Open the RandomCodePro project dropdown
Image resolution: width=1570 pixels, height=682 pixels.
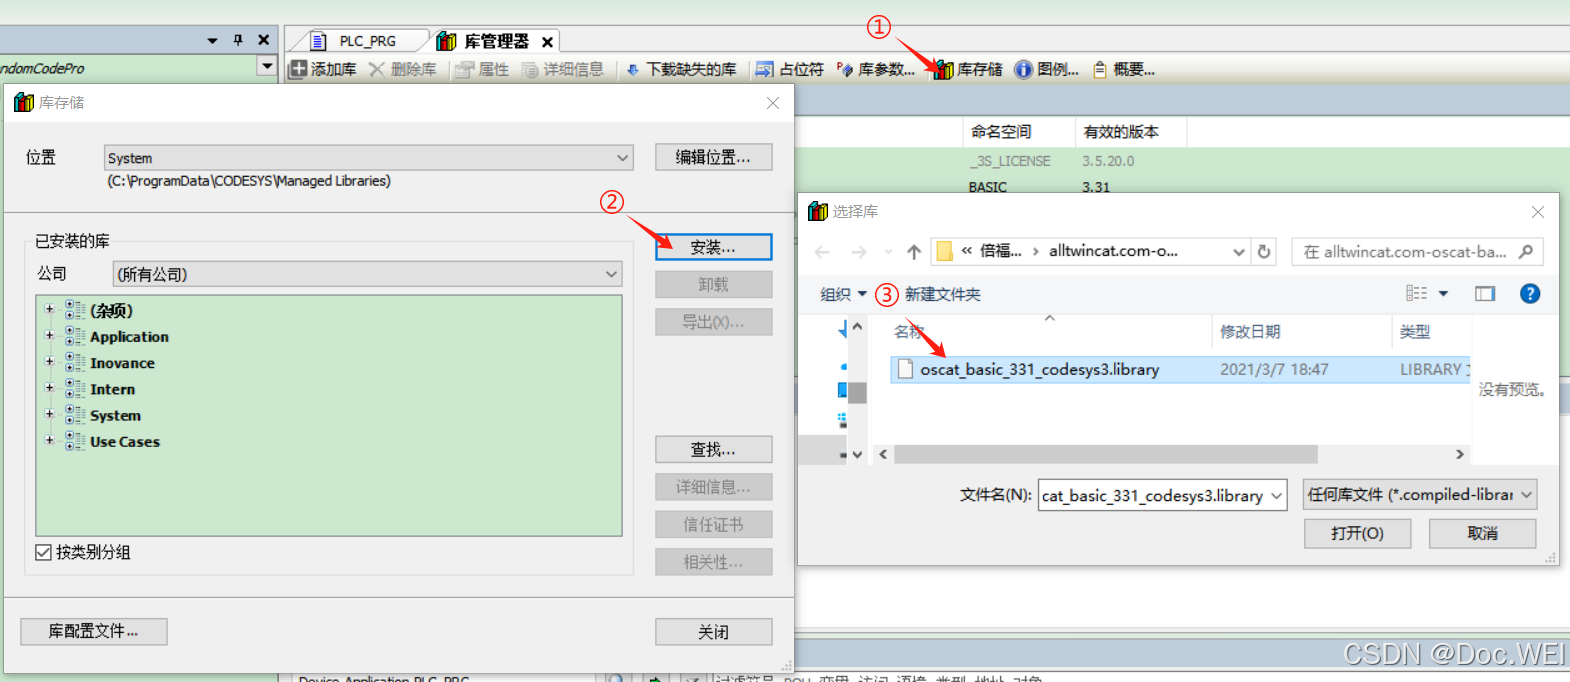click(x=267, y=67)
